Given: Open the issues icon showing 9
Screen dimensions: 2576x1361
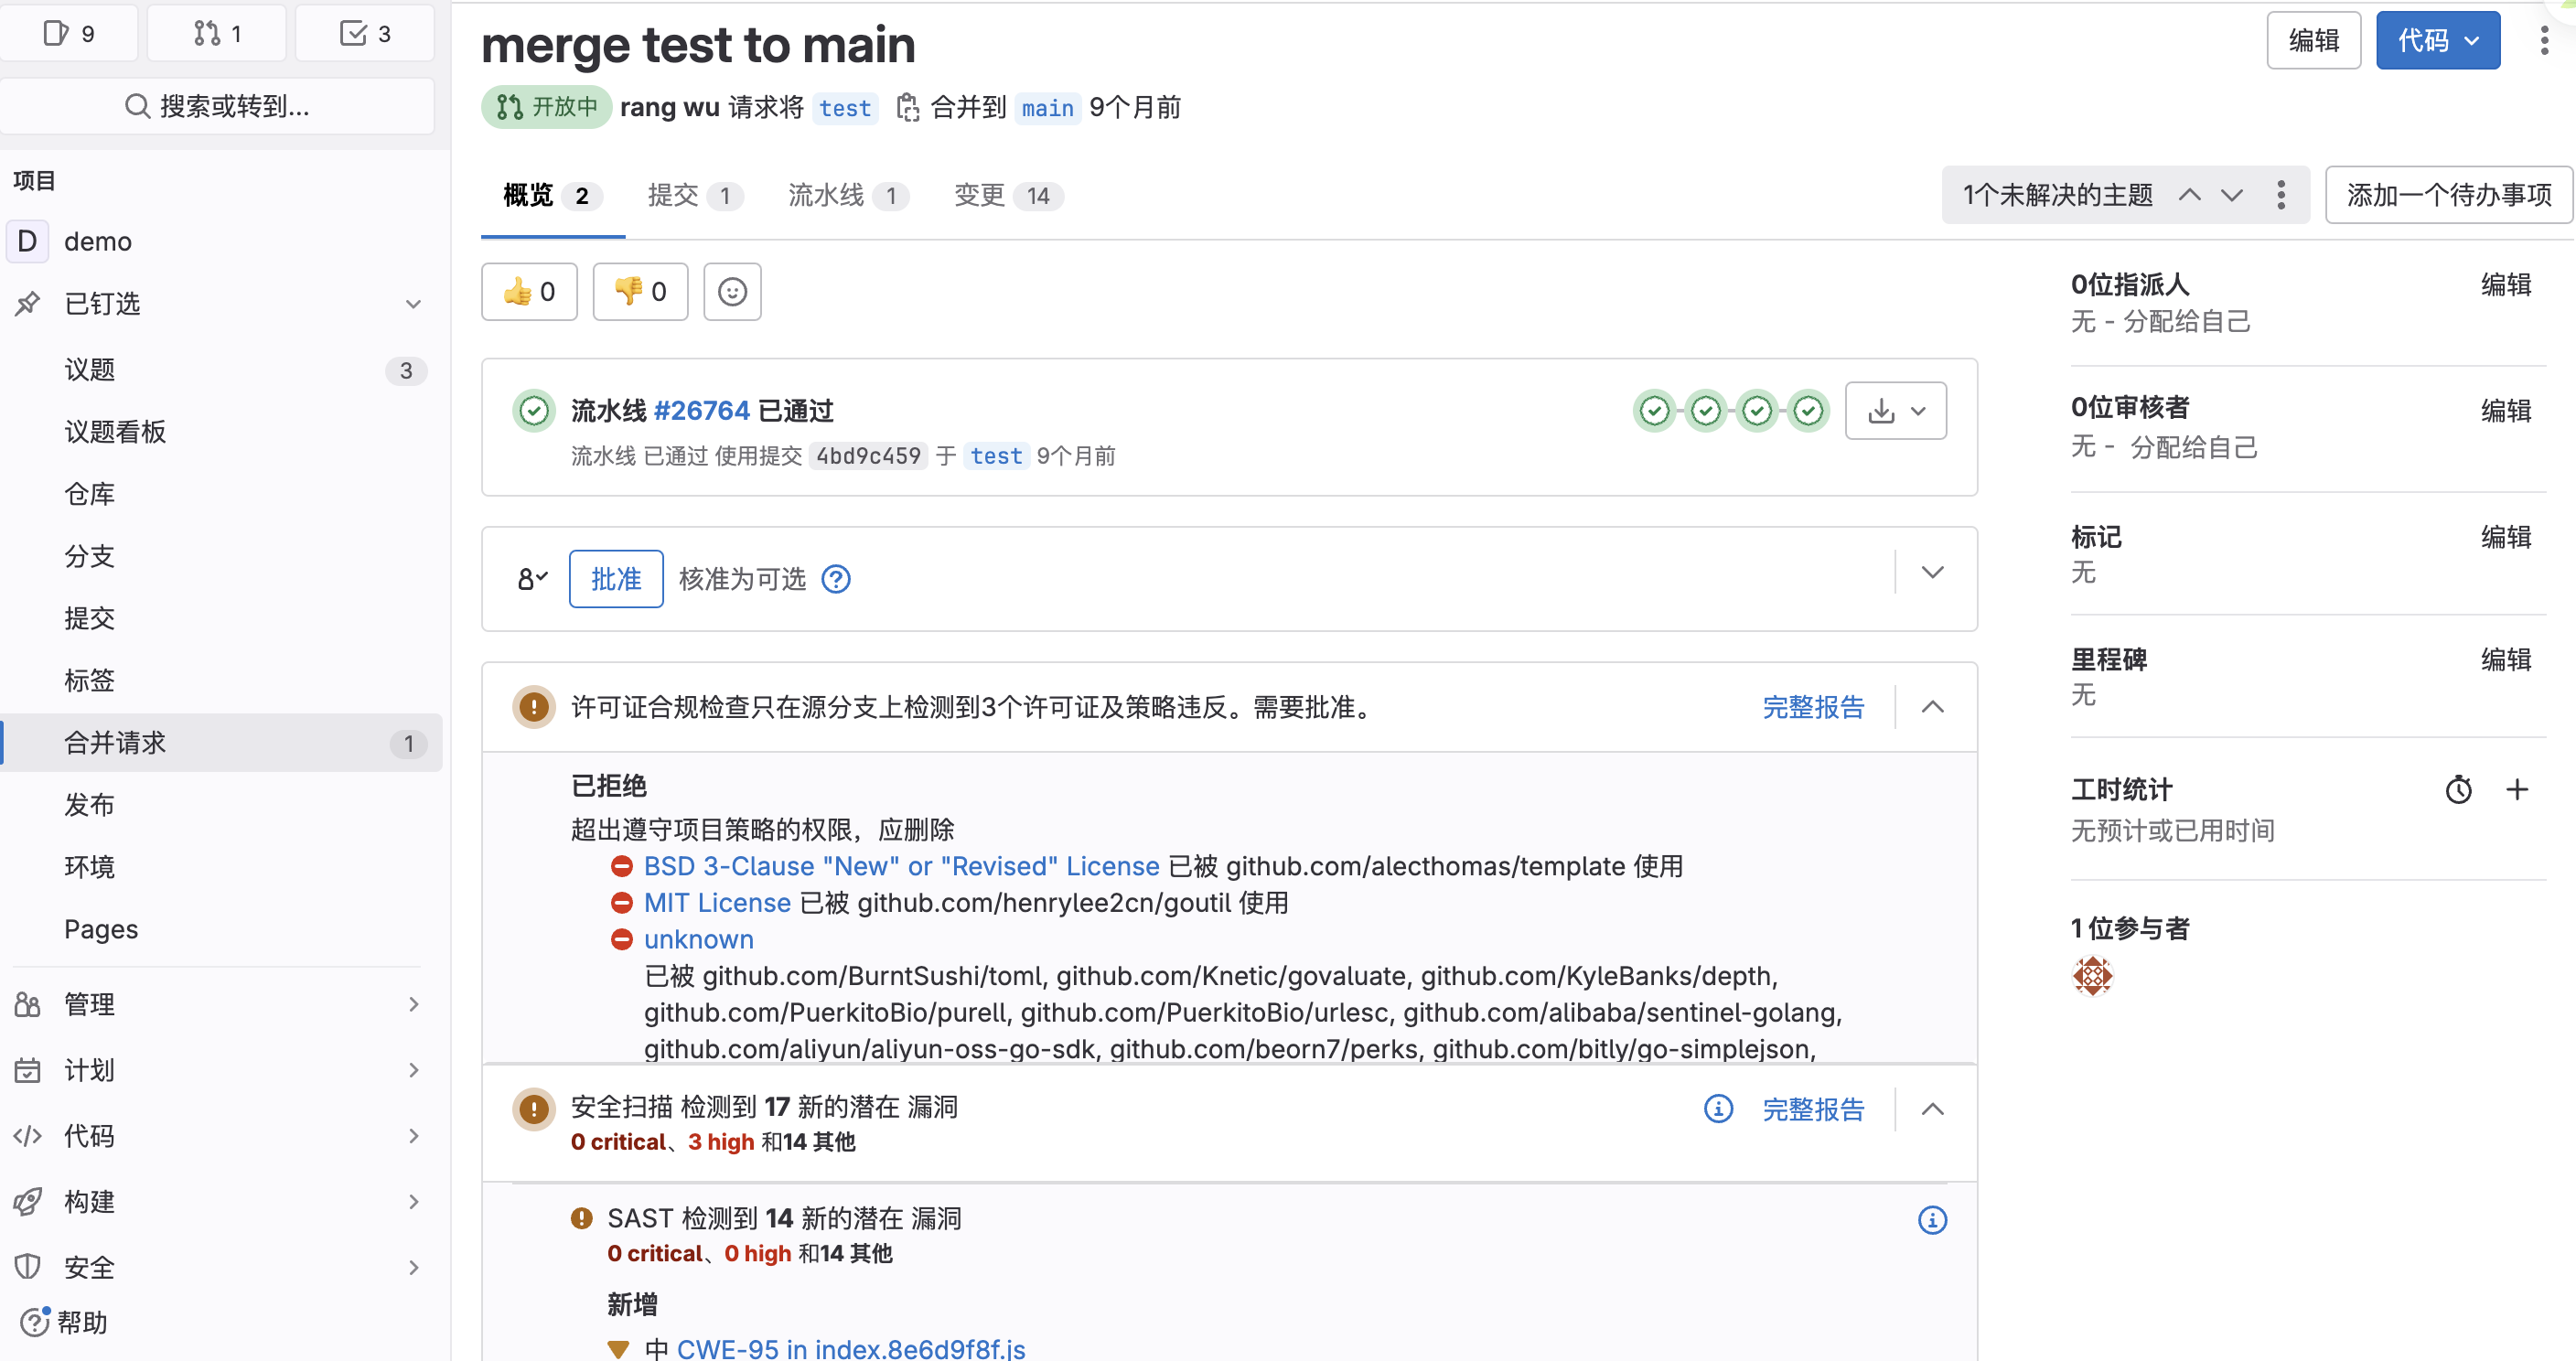Looking at the screenshot, I should pos(69,33).
